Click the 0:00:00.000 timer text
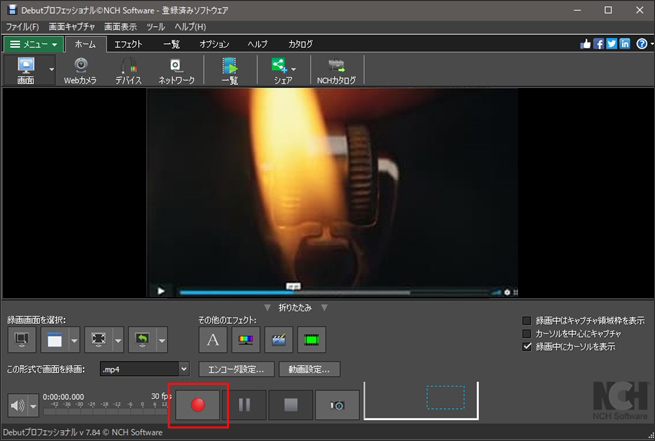Viewport: 655px width, 441px height. tap(63, 397)
